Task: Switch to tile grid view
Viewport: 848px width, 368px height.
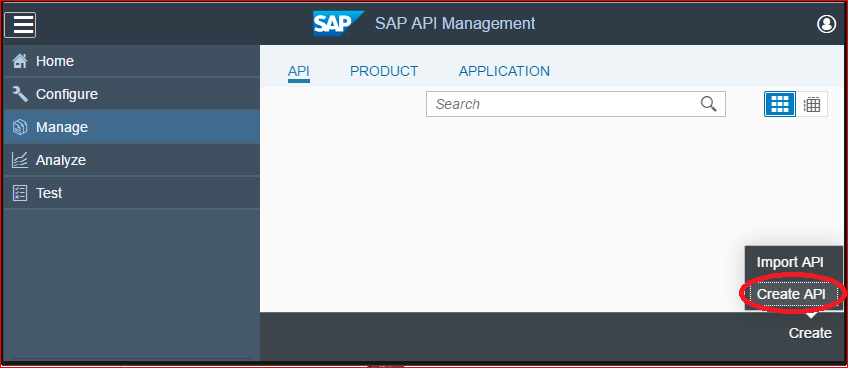Action: click(779, 104)
